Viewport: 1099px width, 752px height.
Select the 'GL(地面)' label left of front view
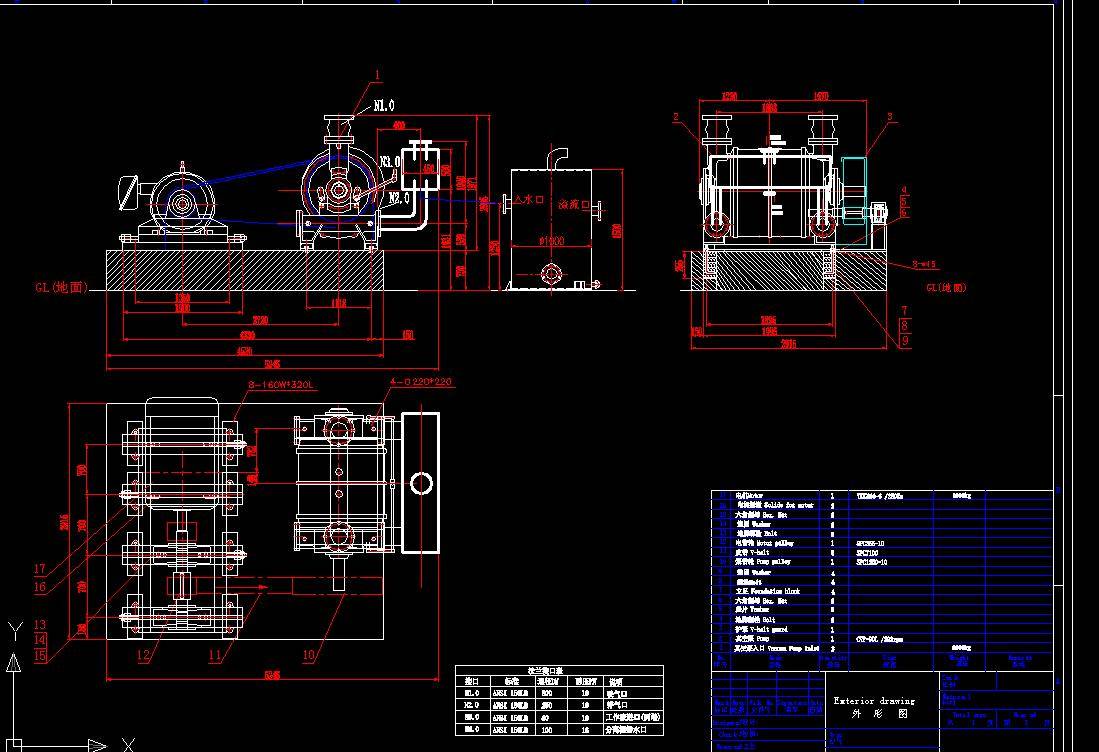point(62,287)
